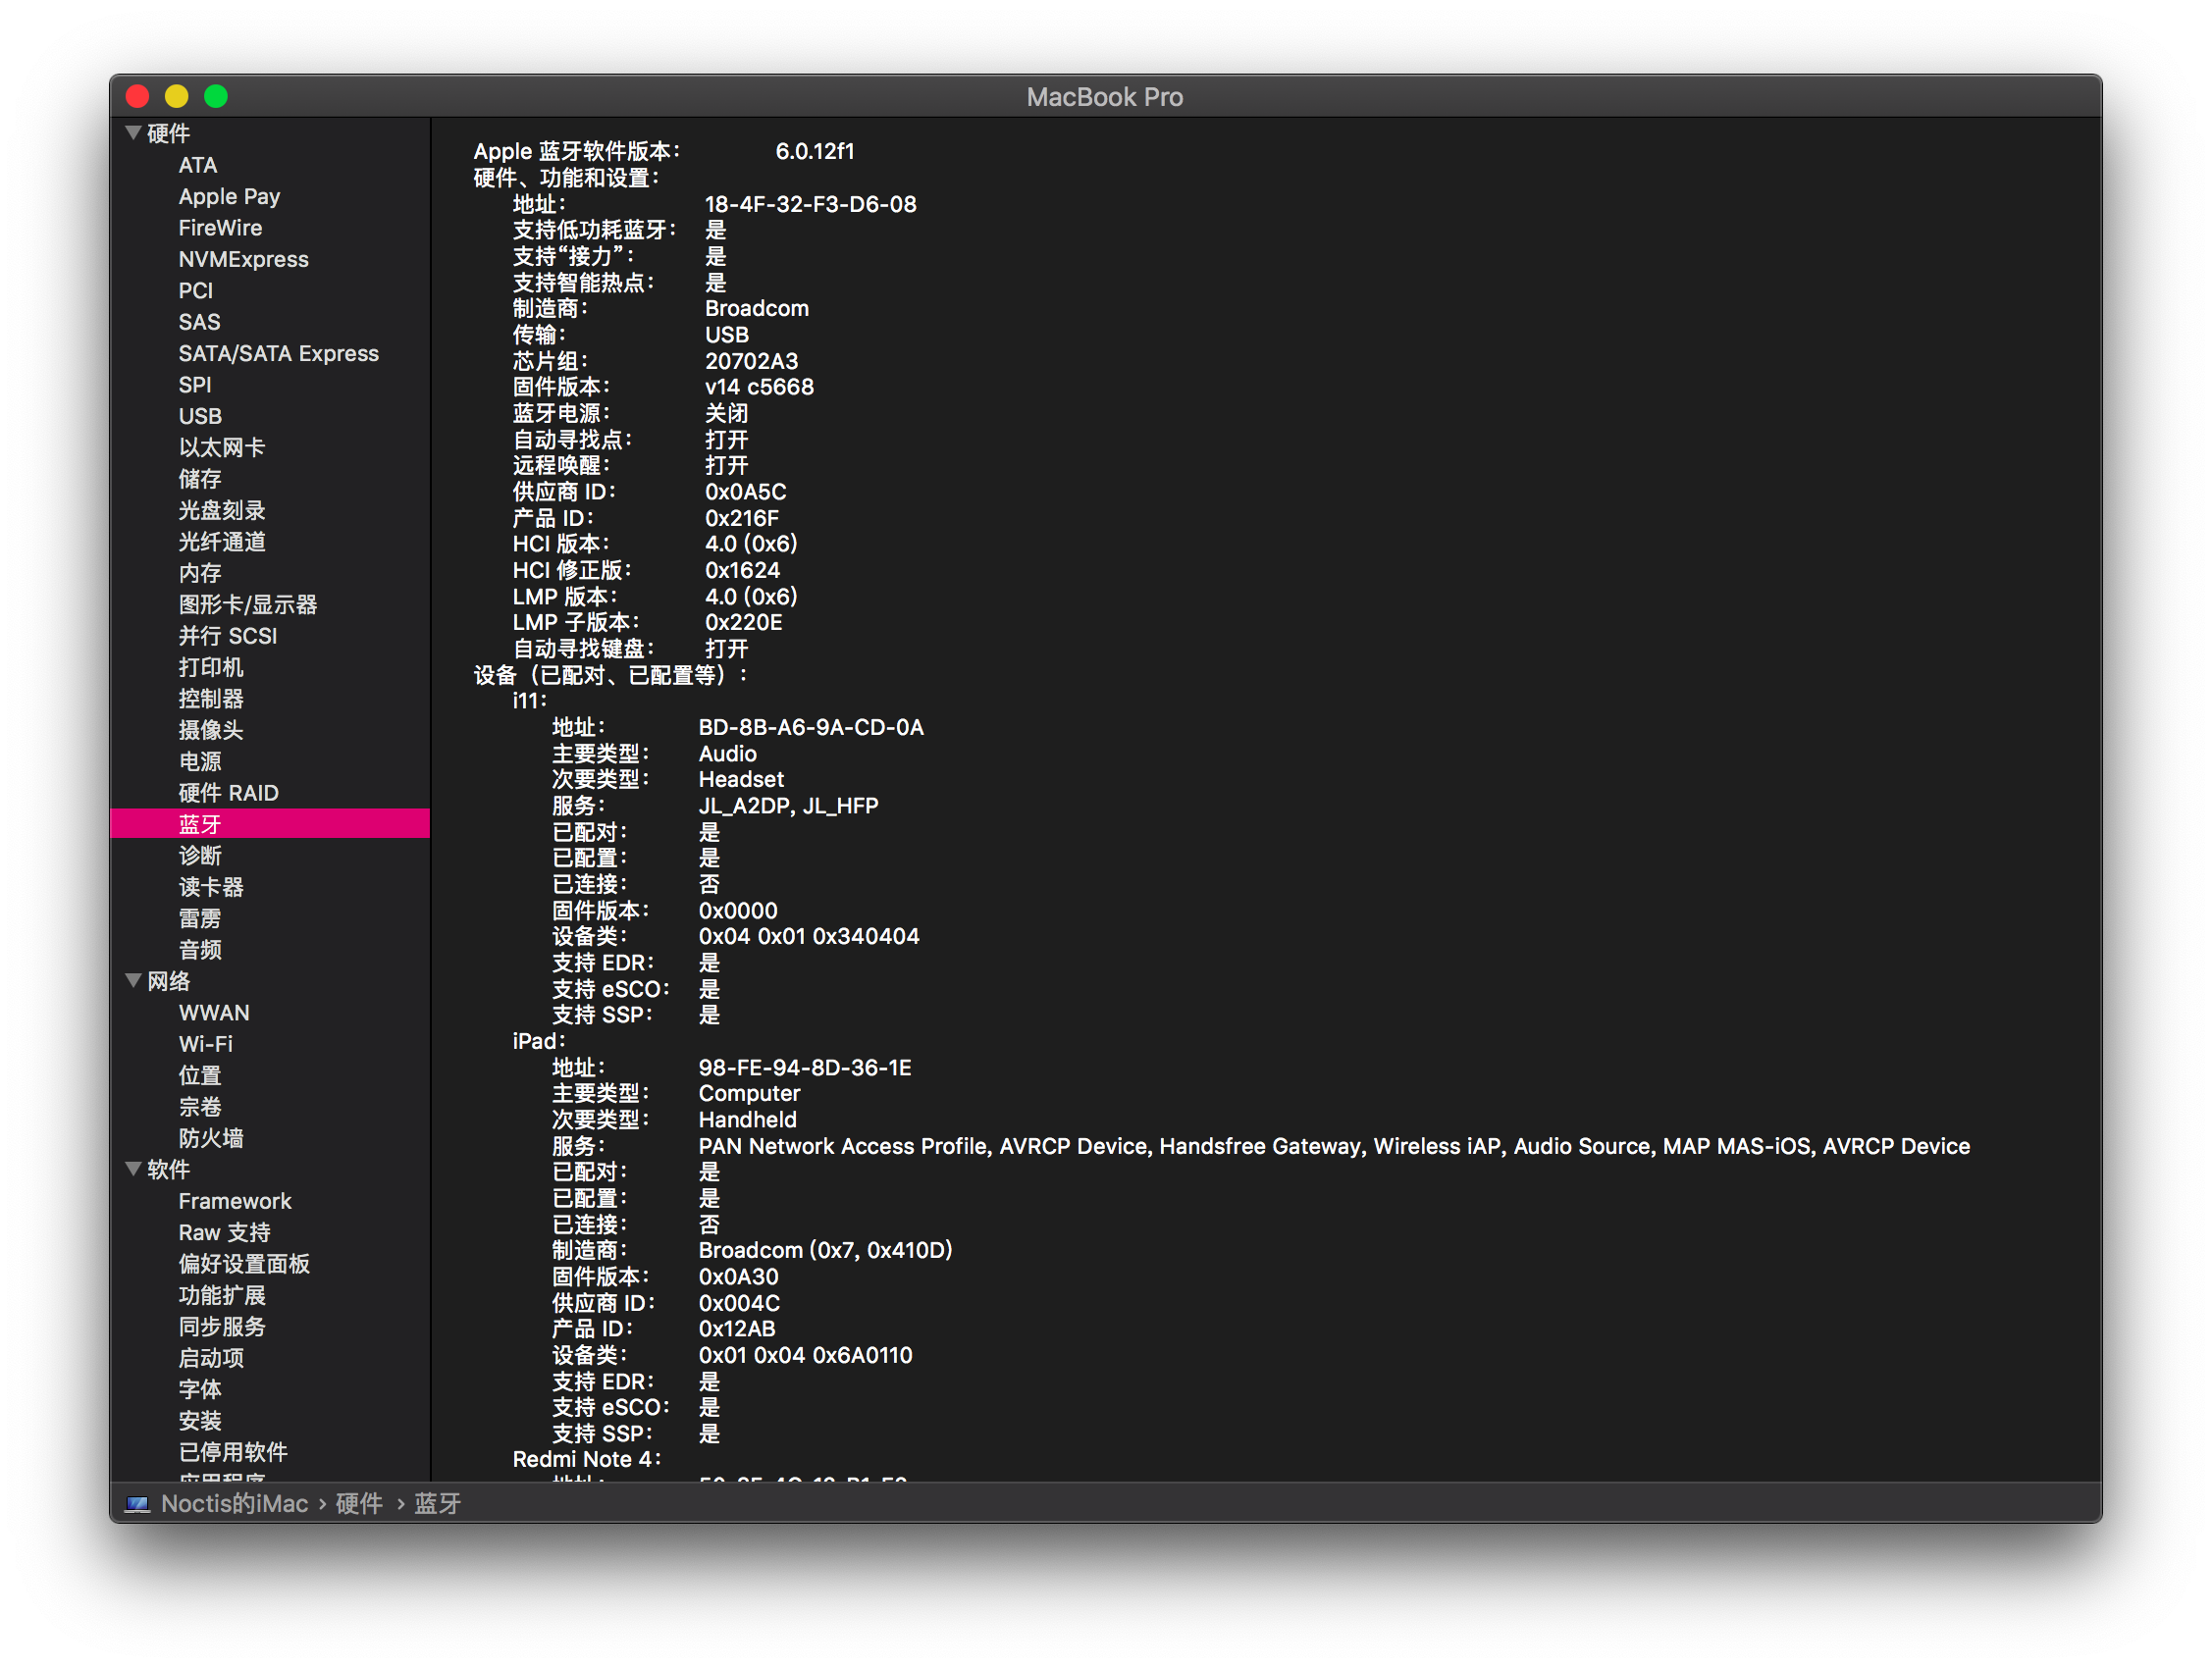Open the Apple Pay sidebar entry
This screenshot has height=1668, width=2212.
[x=229, y=196]
